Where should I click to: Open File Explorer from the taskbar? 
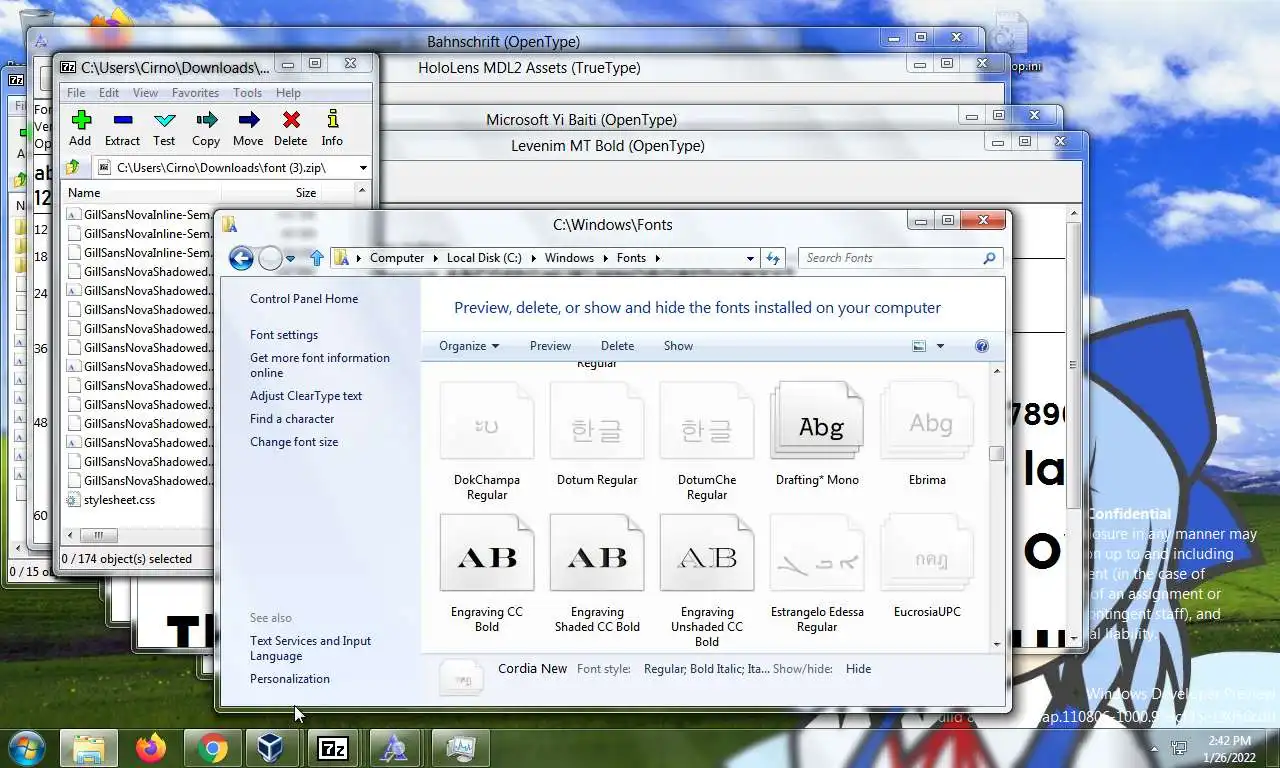[x=89, y=748]
